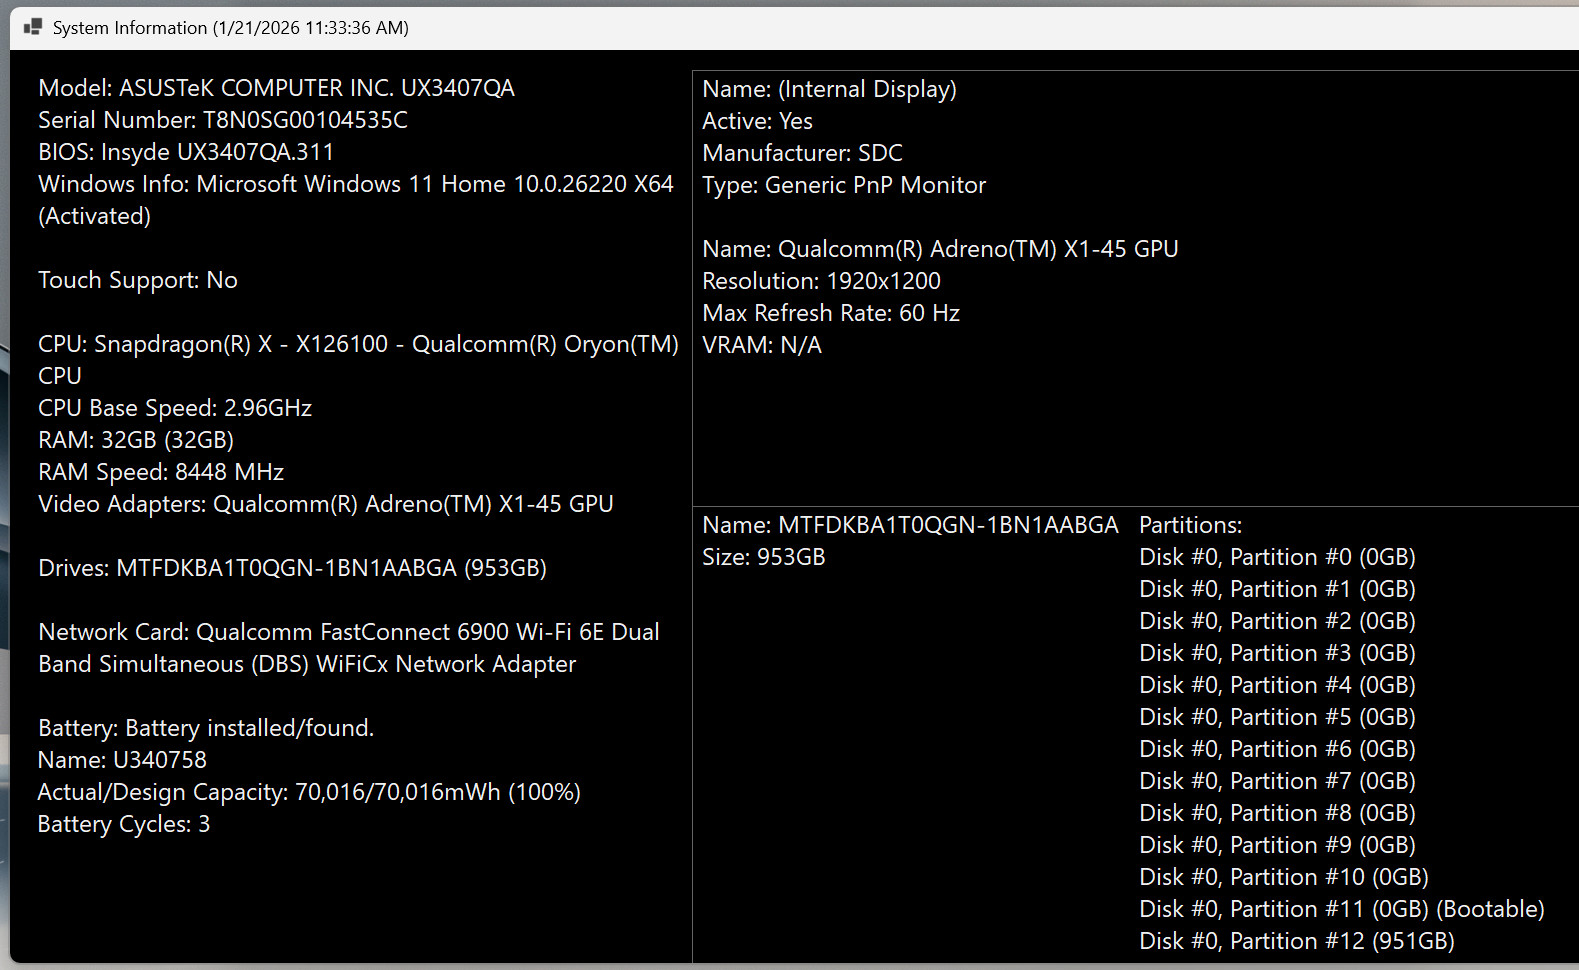Select the CPU Base Speed 2.96GHz line
The height and width of the screenshot is (970, 1579).
pyautogui.click(x=175, y=408)
